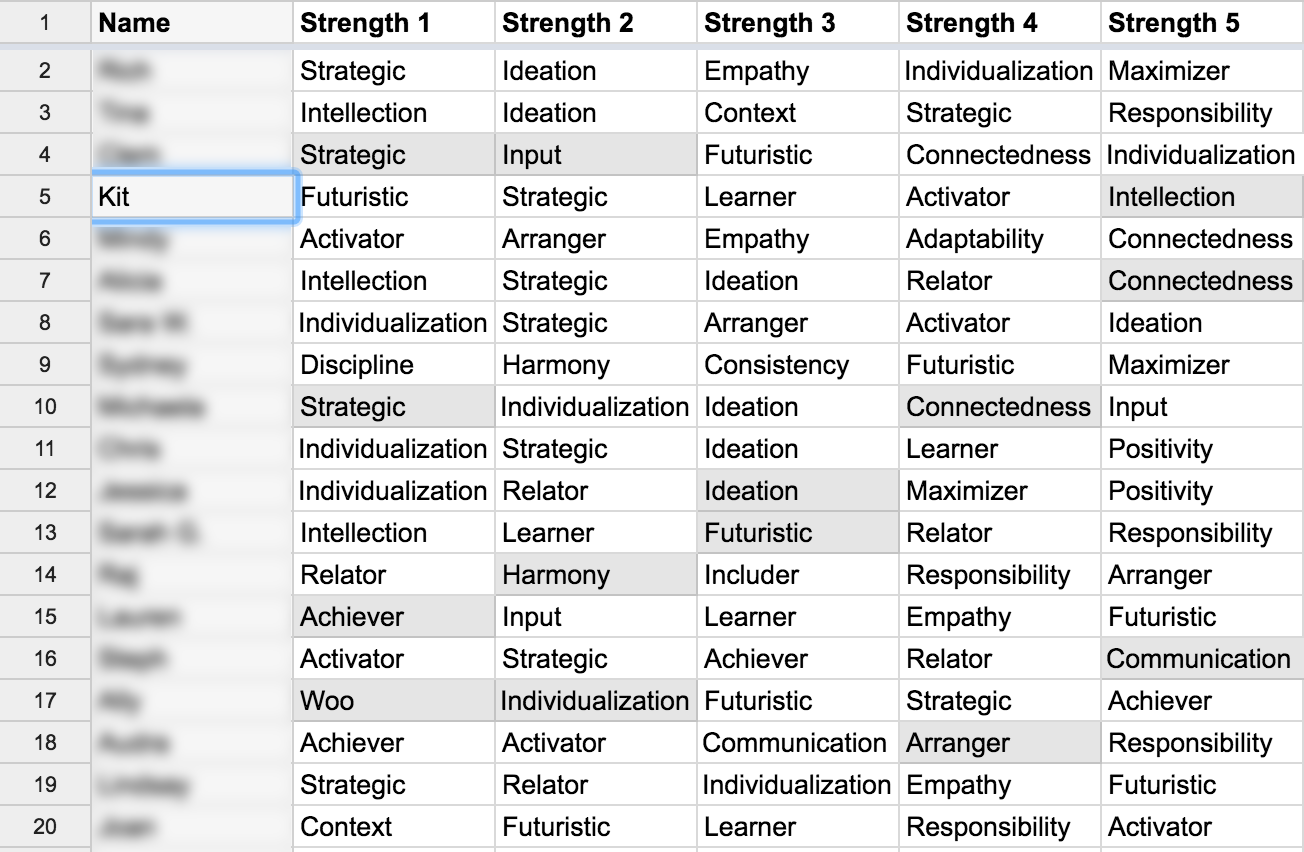Click the Woo cell in row 17
1304x852 pixels.
tap(395, 701)
